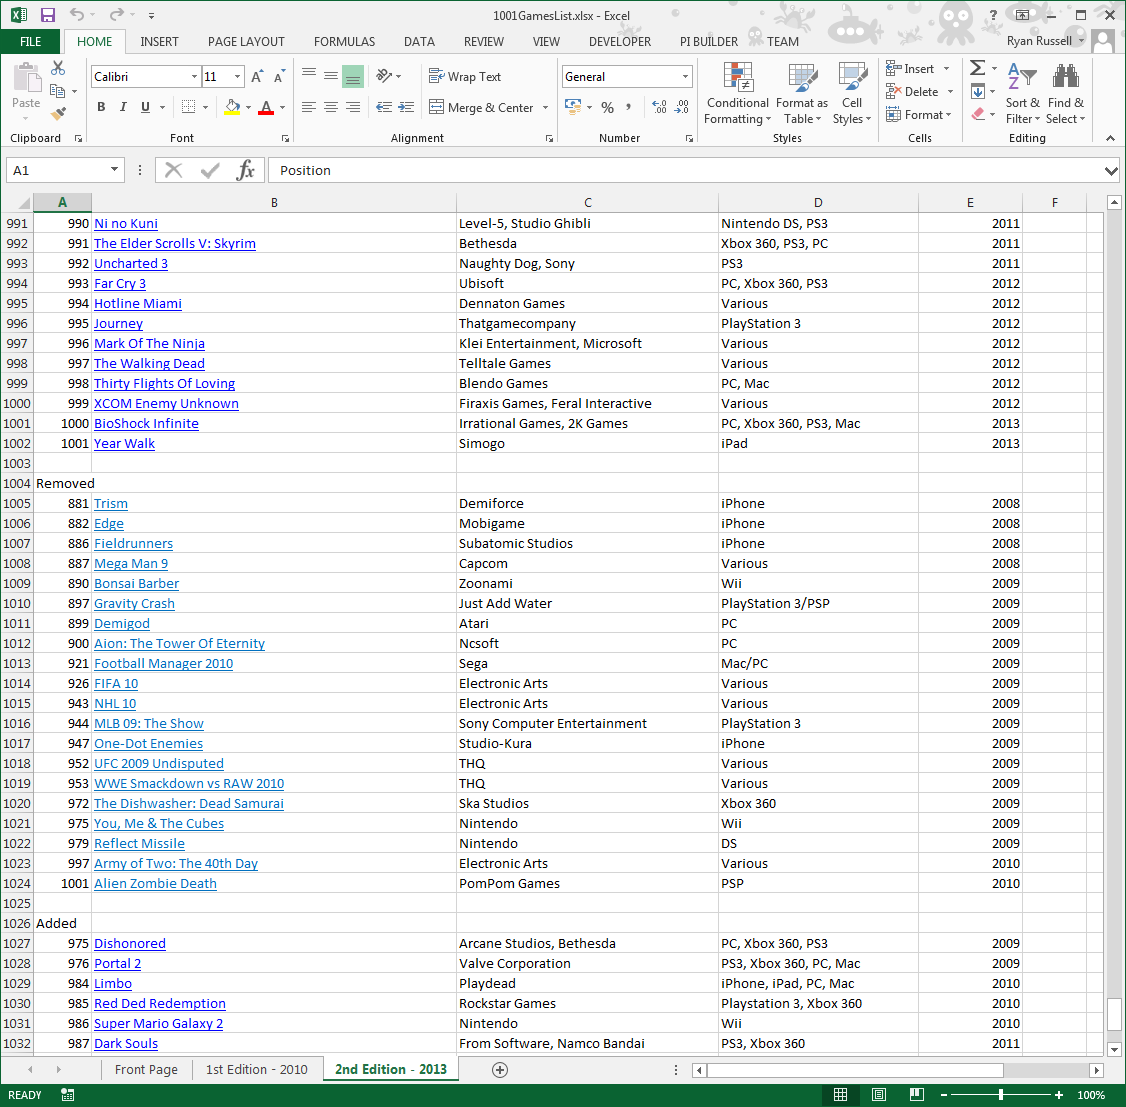1126x1107 pixels.
Task: Open the text Orientation options
Action: (x=388, y=75)
